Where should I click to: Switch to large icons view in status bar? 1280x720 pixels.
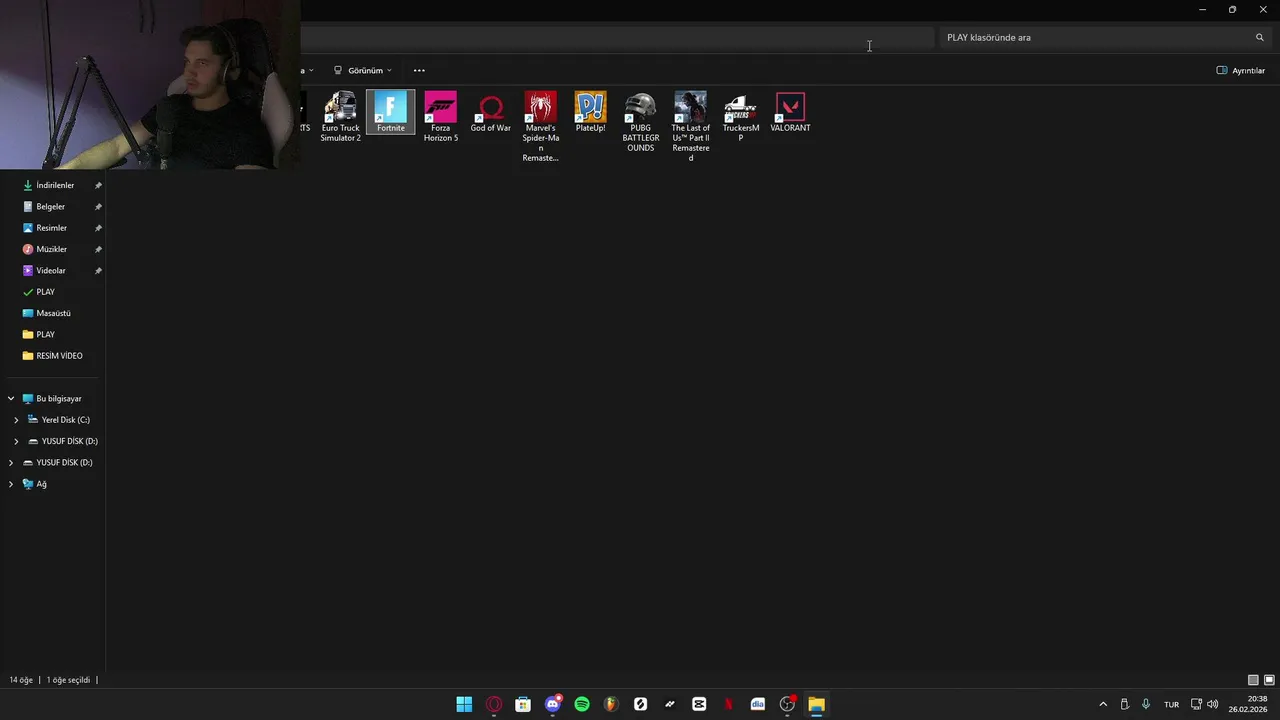click(x=1270, y=680)
